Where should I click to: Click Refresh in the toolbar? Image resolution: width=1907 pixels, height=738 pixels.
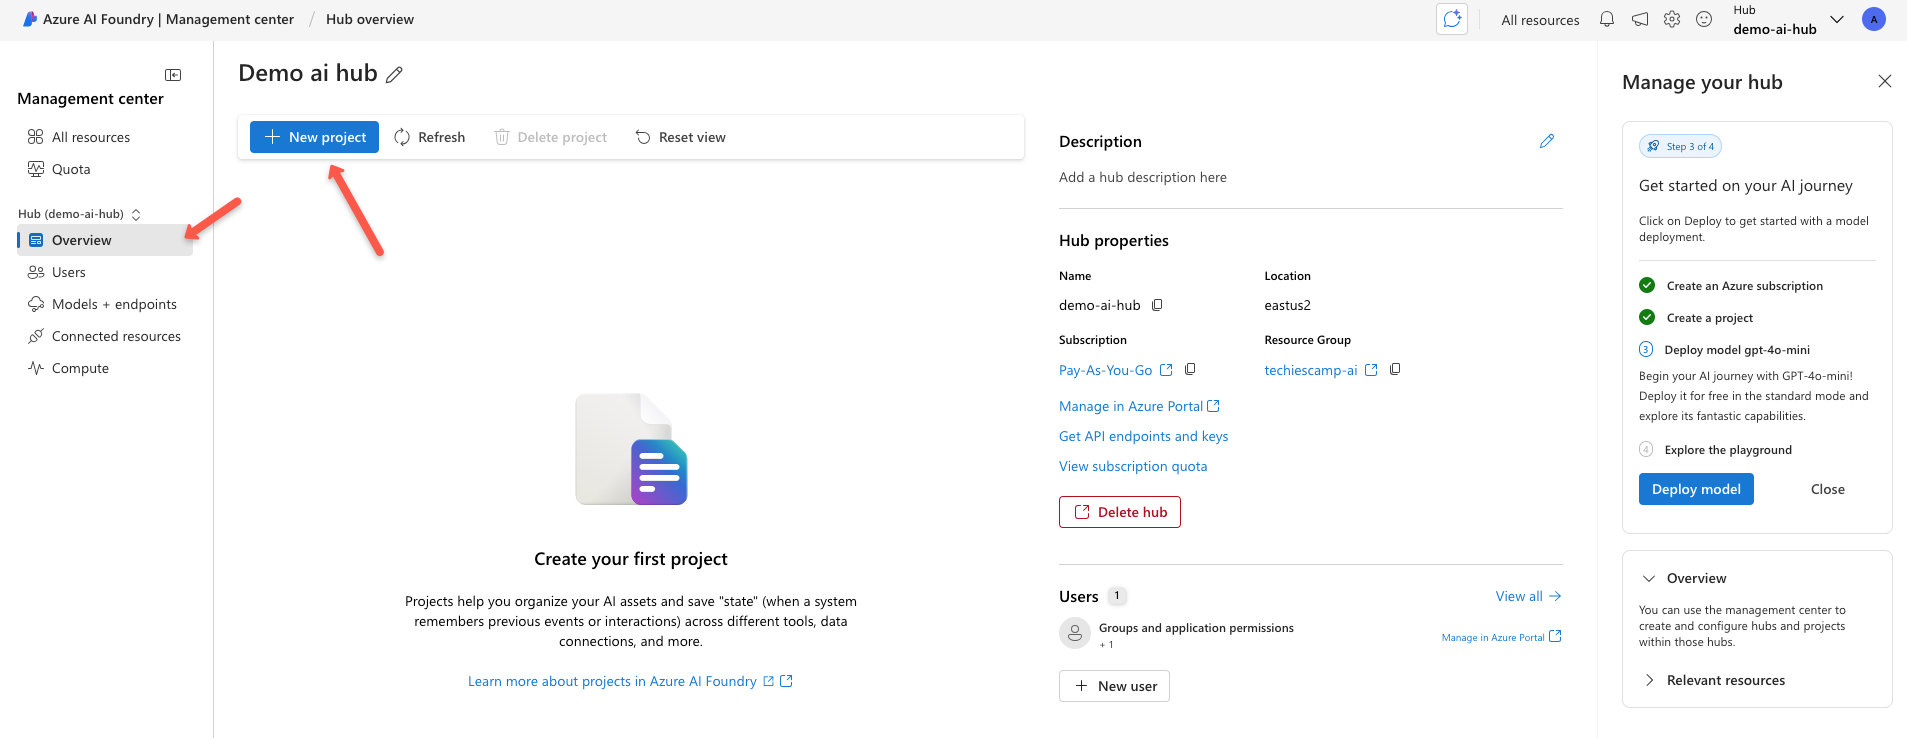(x=429, y=137)
